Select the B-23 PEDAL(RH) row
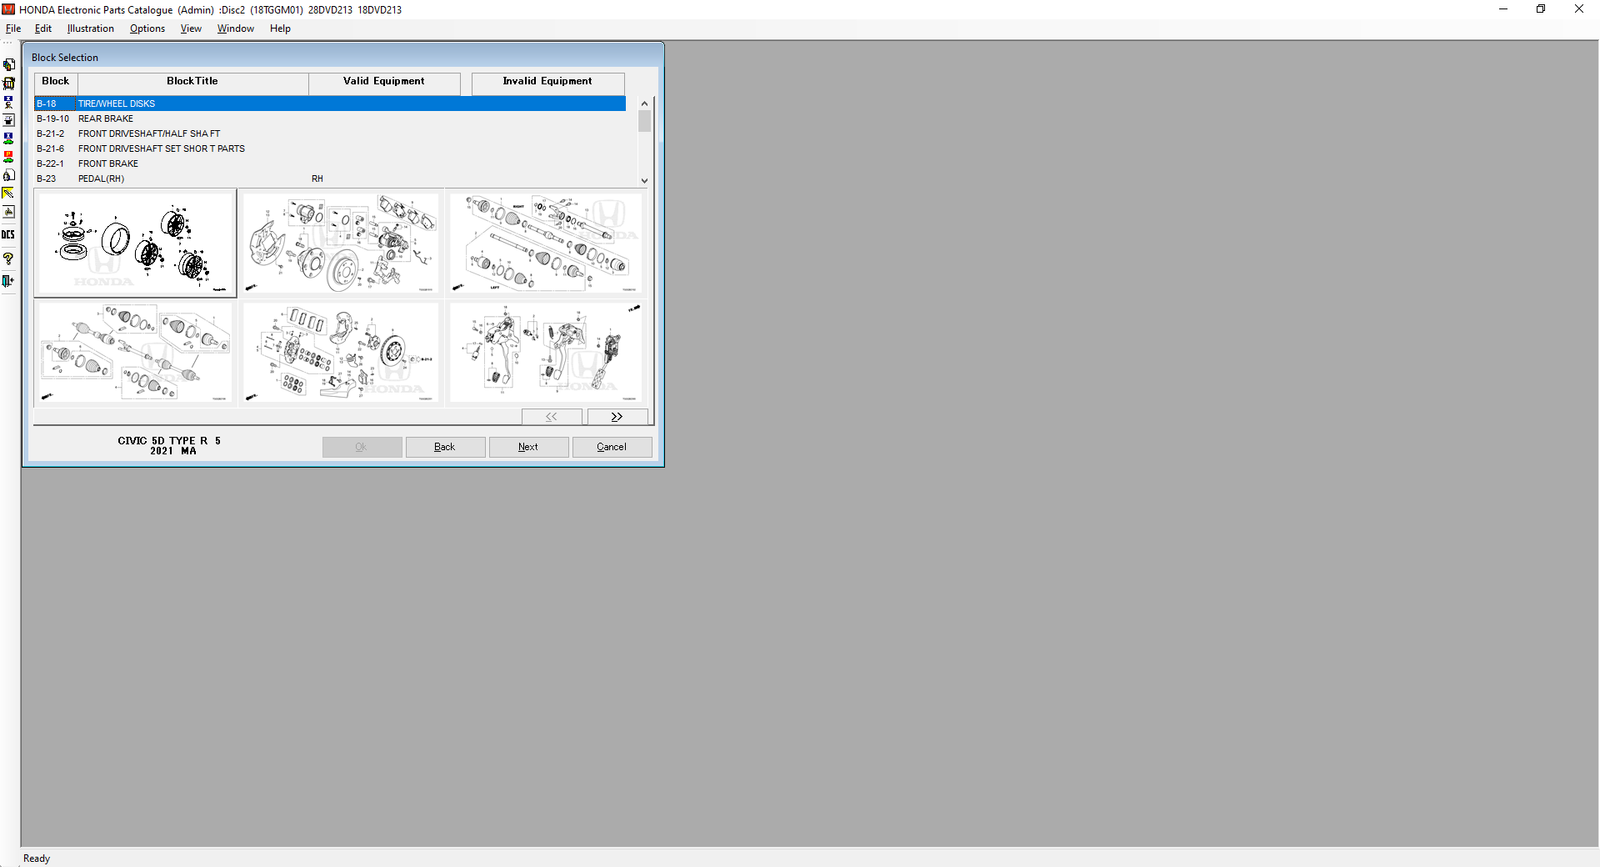This screenshot has width=1600, height=867. 330,179
